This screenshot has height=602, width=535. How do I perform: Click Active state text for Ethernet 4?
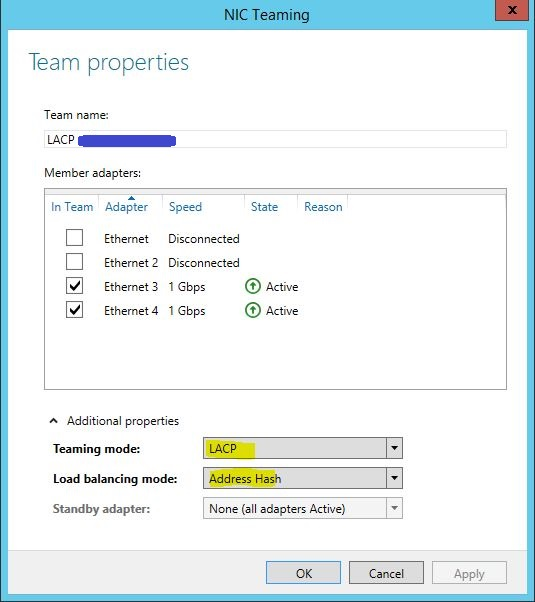[282, 311]
